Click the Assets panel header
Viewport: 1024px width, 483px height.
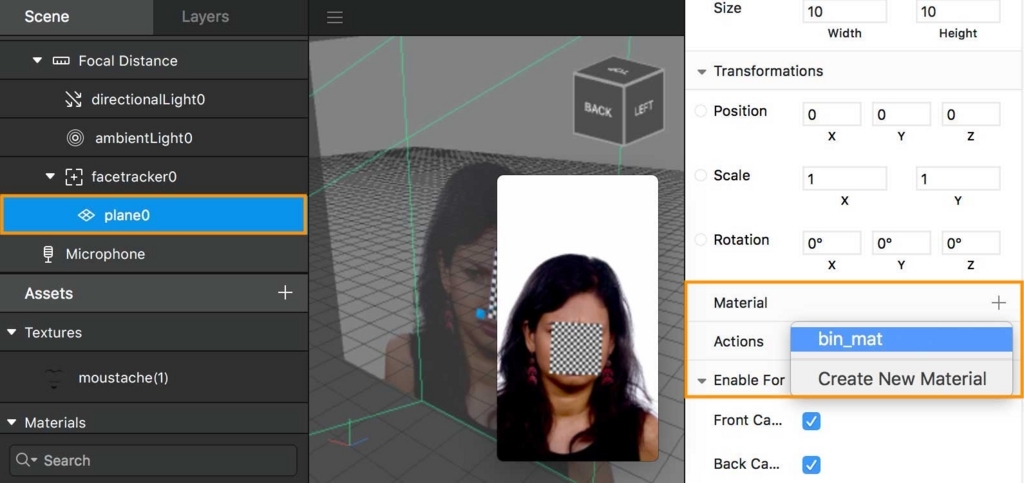click(153, 293)
